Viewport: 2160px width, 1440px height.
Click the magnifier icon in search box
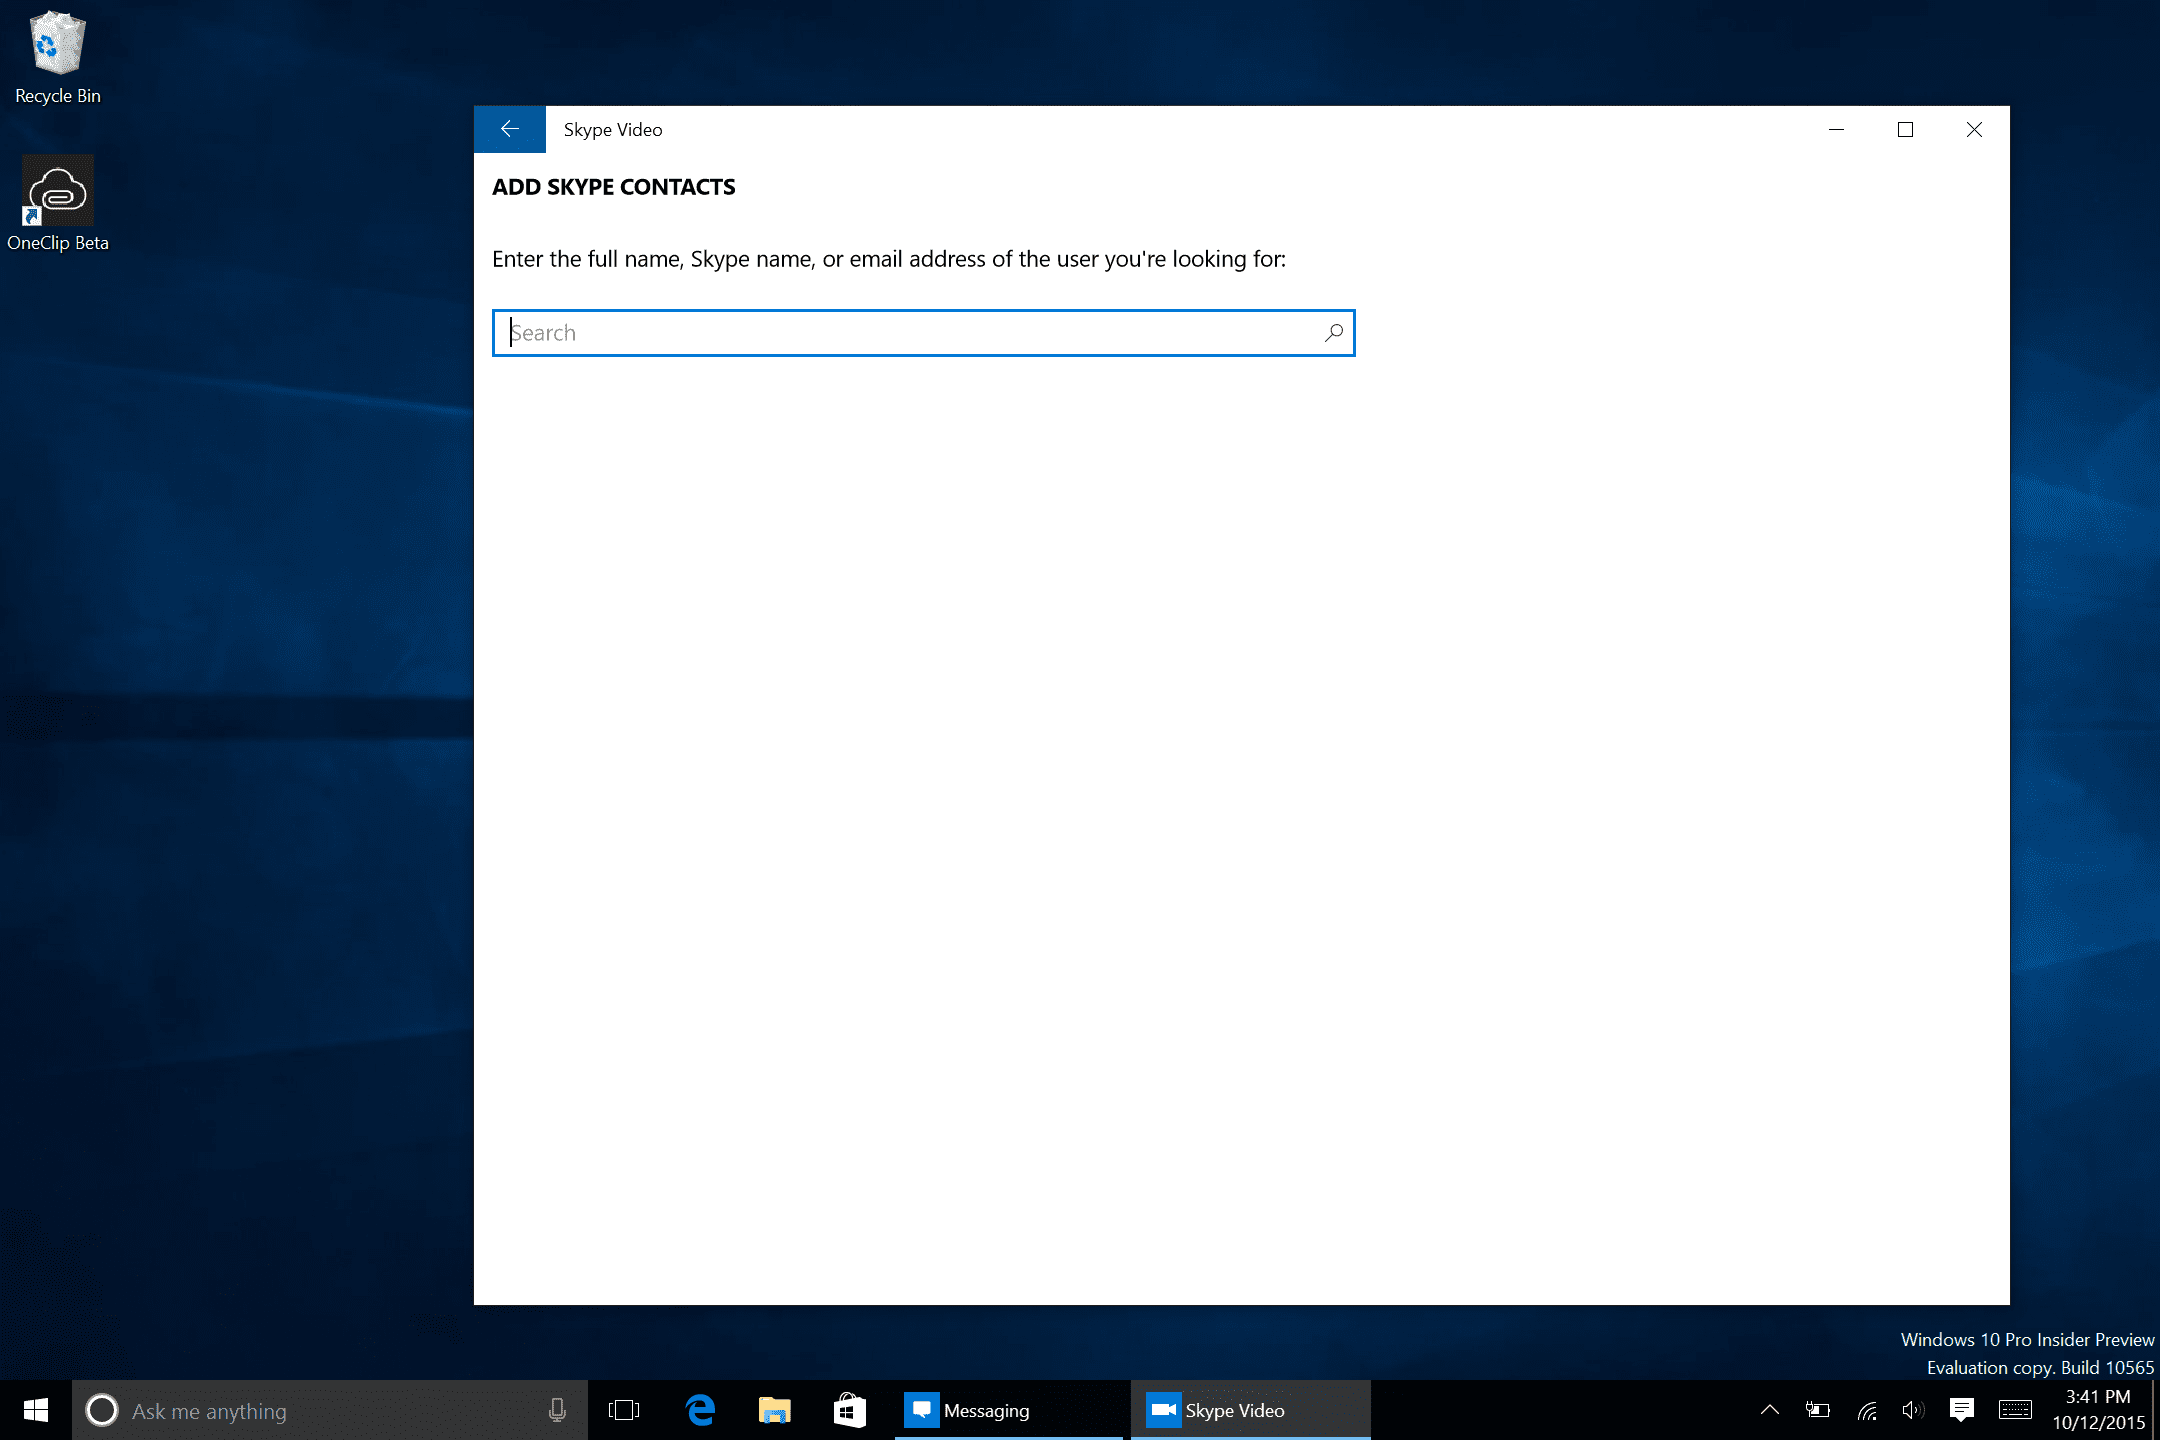click(x=1333, y=333)
